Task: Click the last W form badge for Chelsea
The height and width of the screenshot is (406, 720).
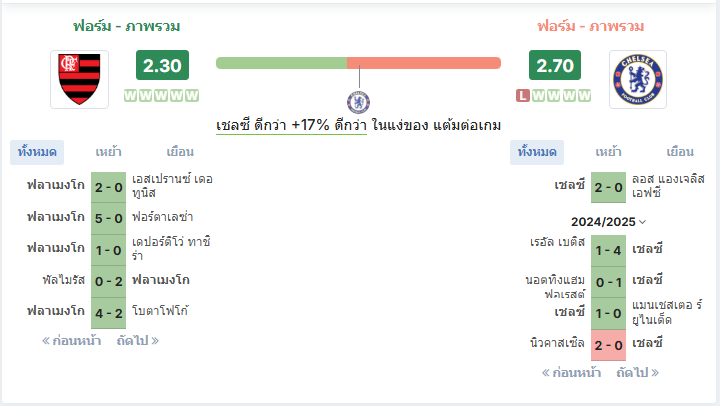Action: [x=584, y=96]
